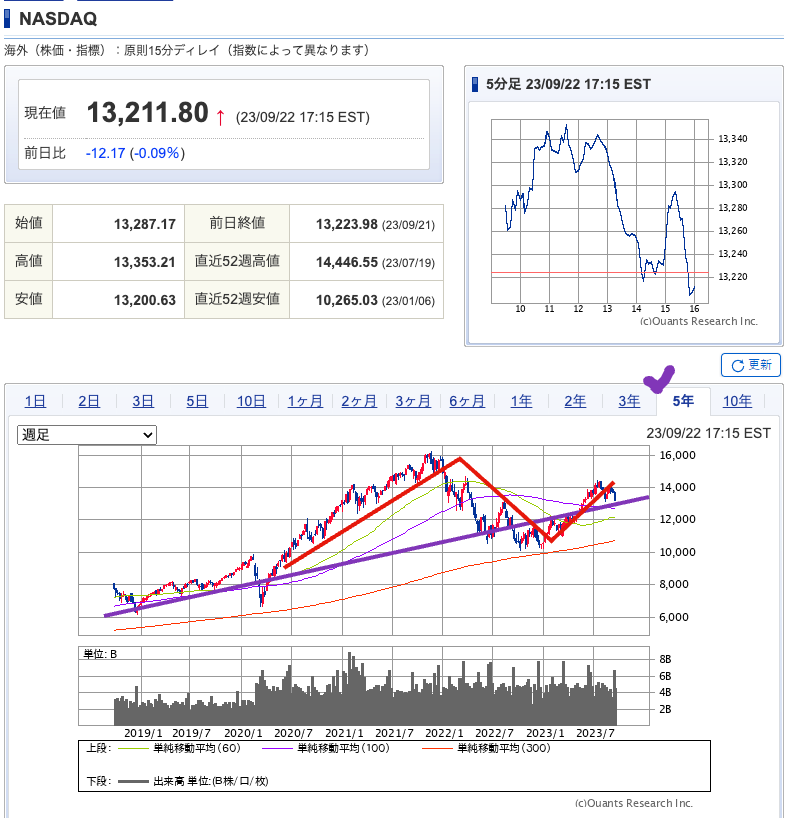Screen dimensions: 792x818
Task: Click the volume bar chart panel
Action: click(x=364, y=686)
